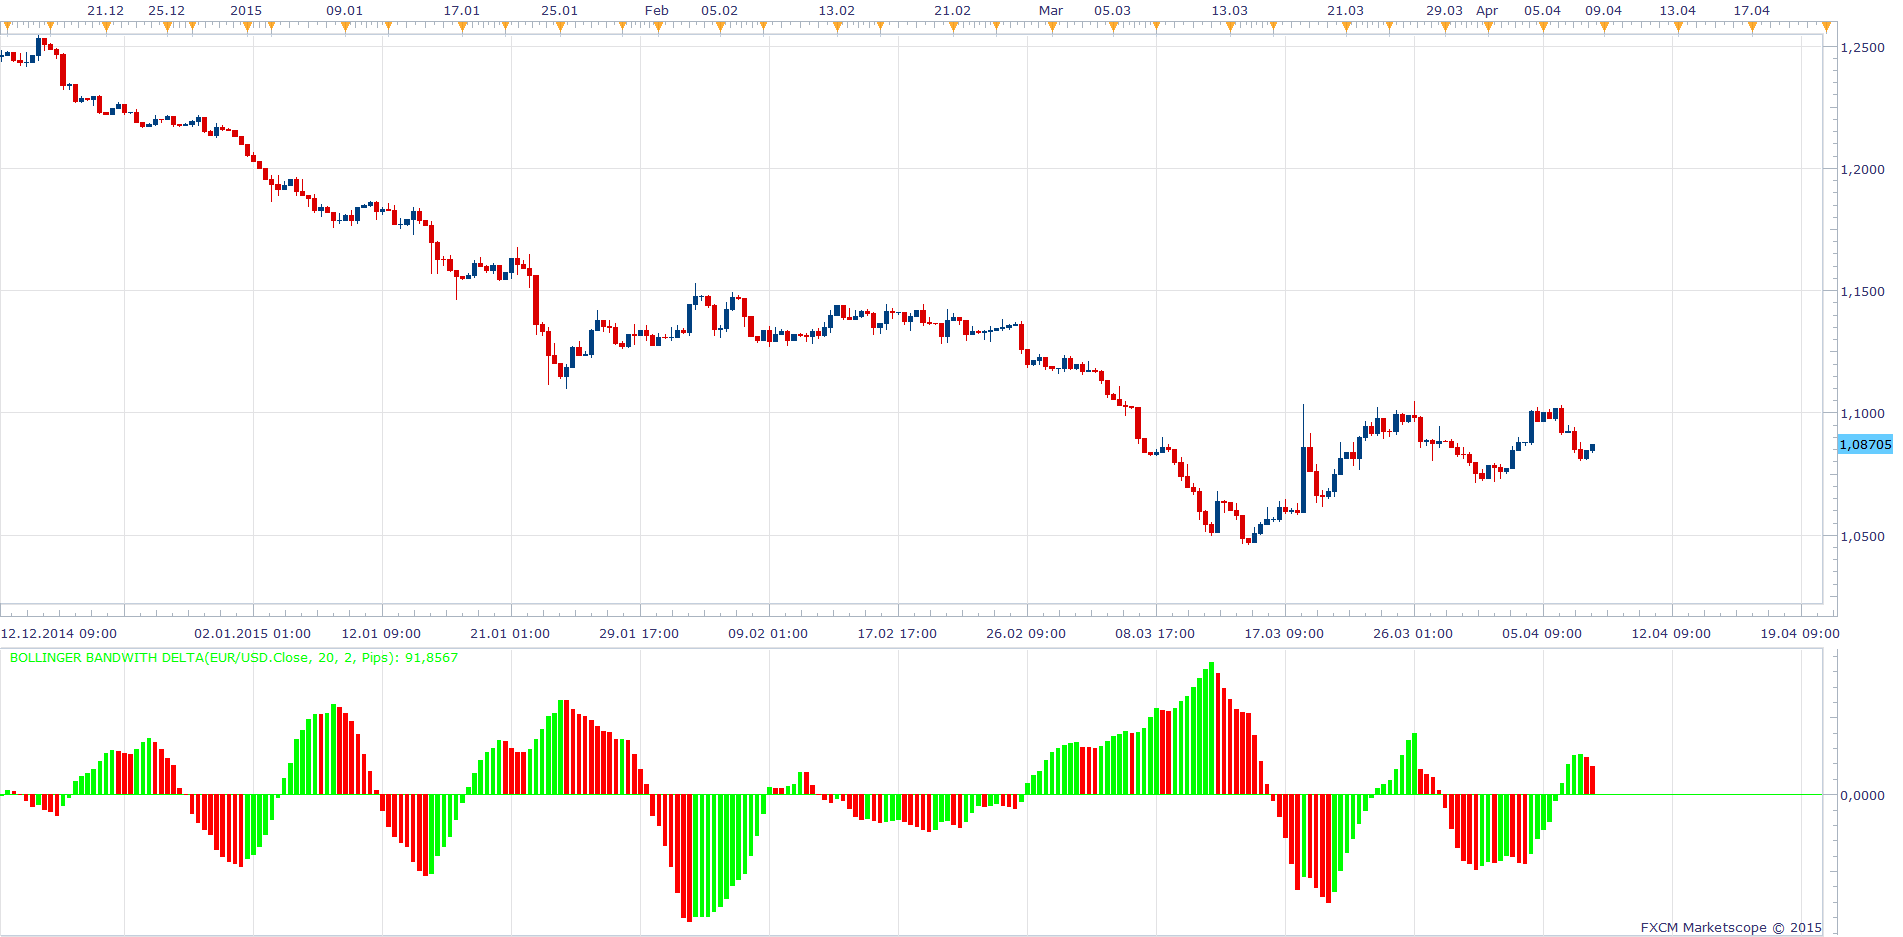Click the orange marker under the 09.01 date
Image resolution: width=1903 pixels, height=937 pixels.
click(x=345, y=27)
